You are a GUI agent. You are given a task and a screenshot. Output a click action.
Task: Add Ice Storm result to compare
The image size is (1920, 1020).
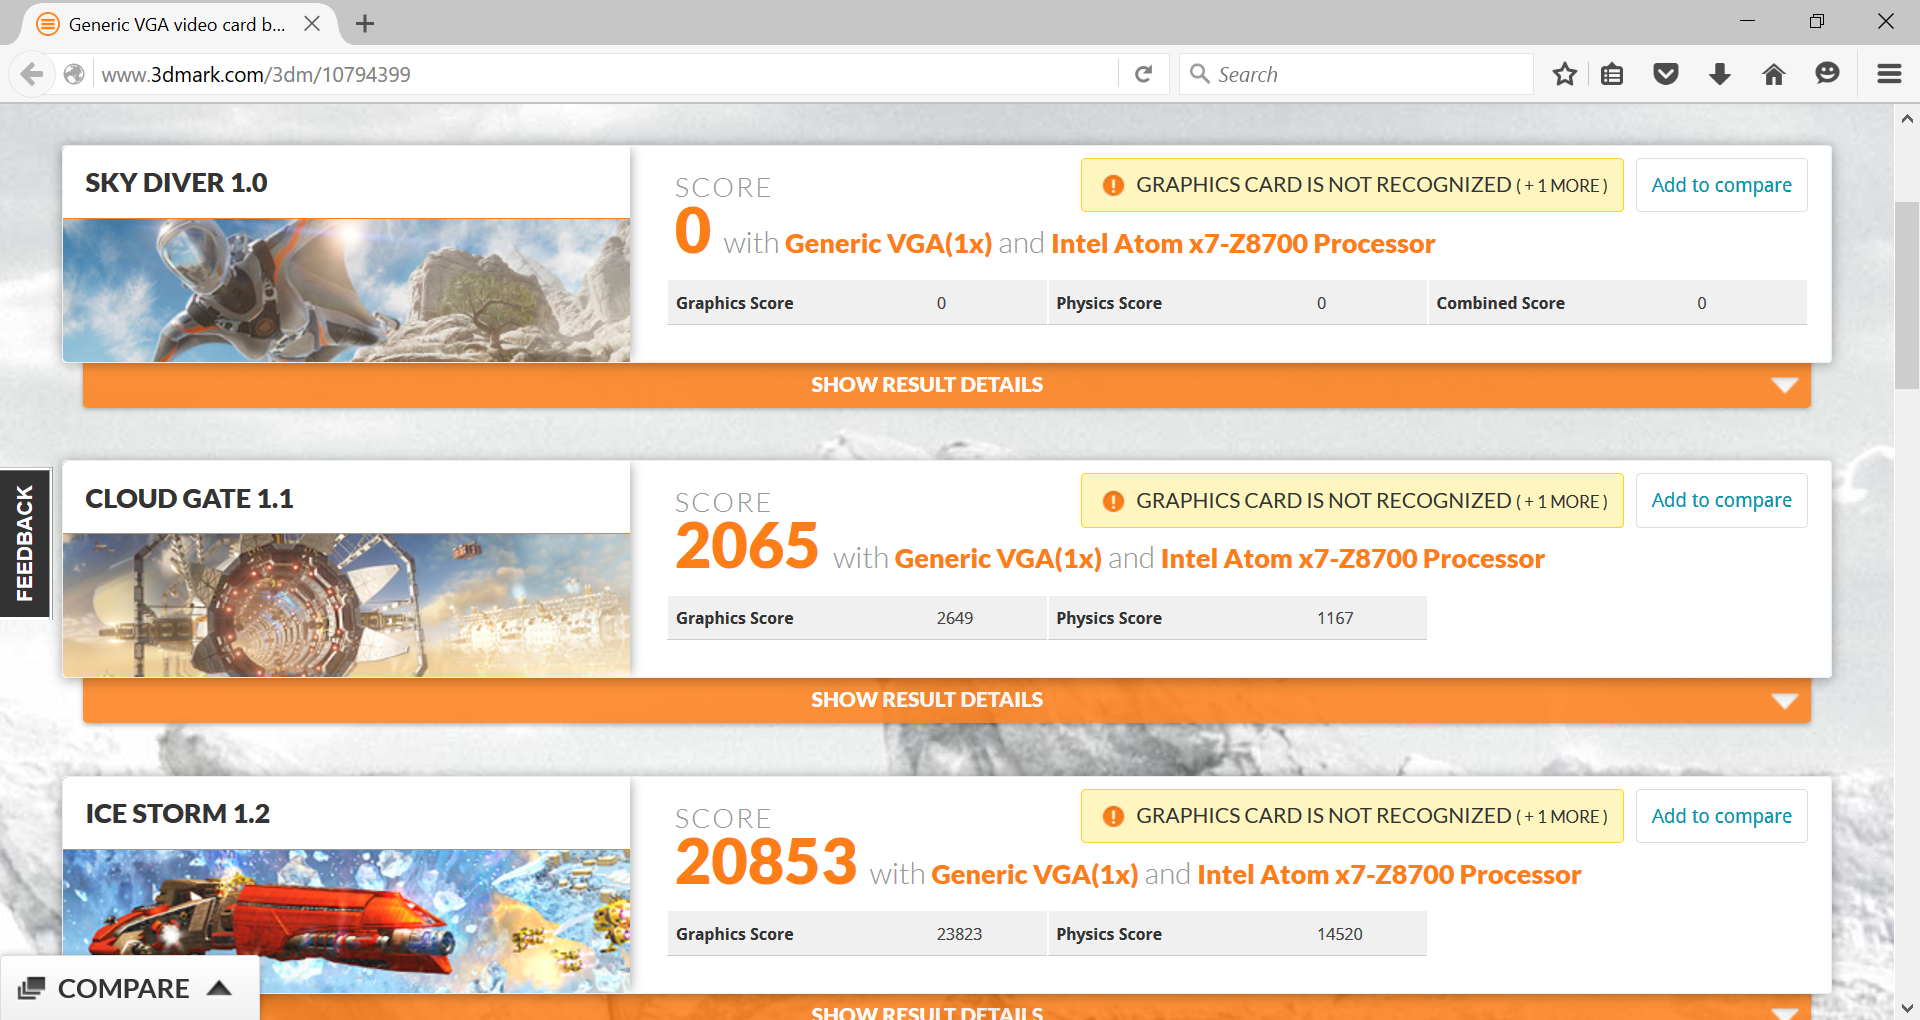pyautogui.click(x=1721, y=816)
